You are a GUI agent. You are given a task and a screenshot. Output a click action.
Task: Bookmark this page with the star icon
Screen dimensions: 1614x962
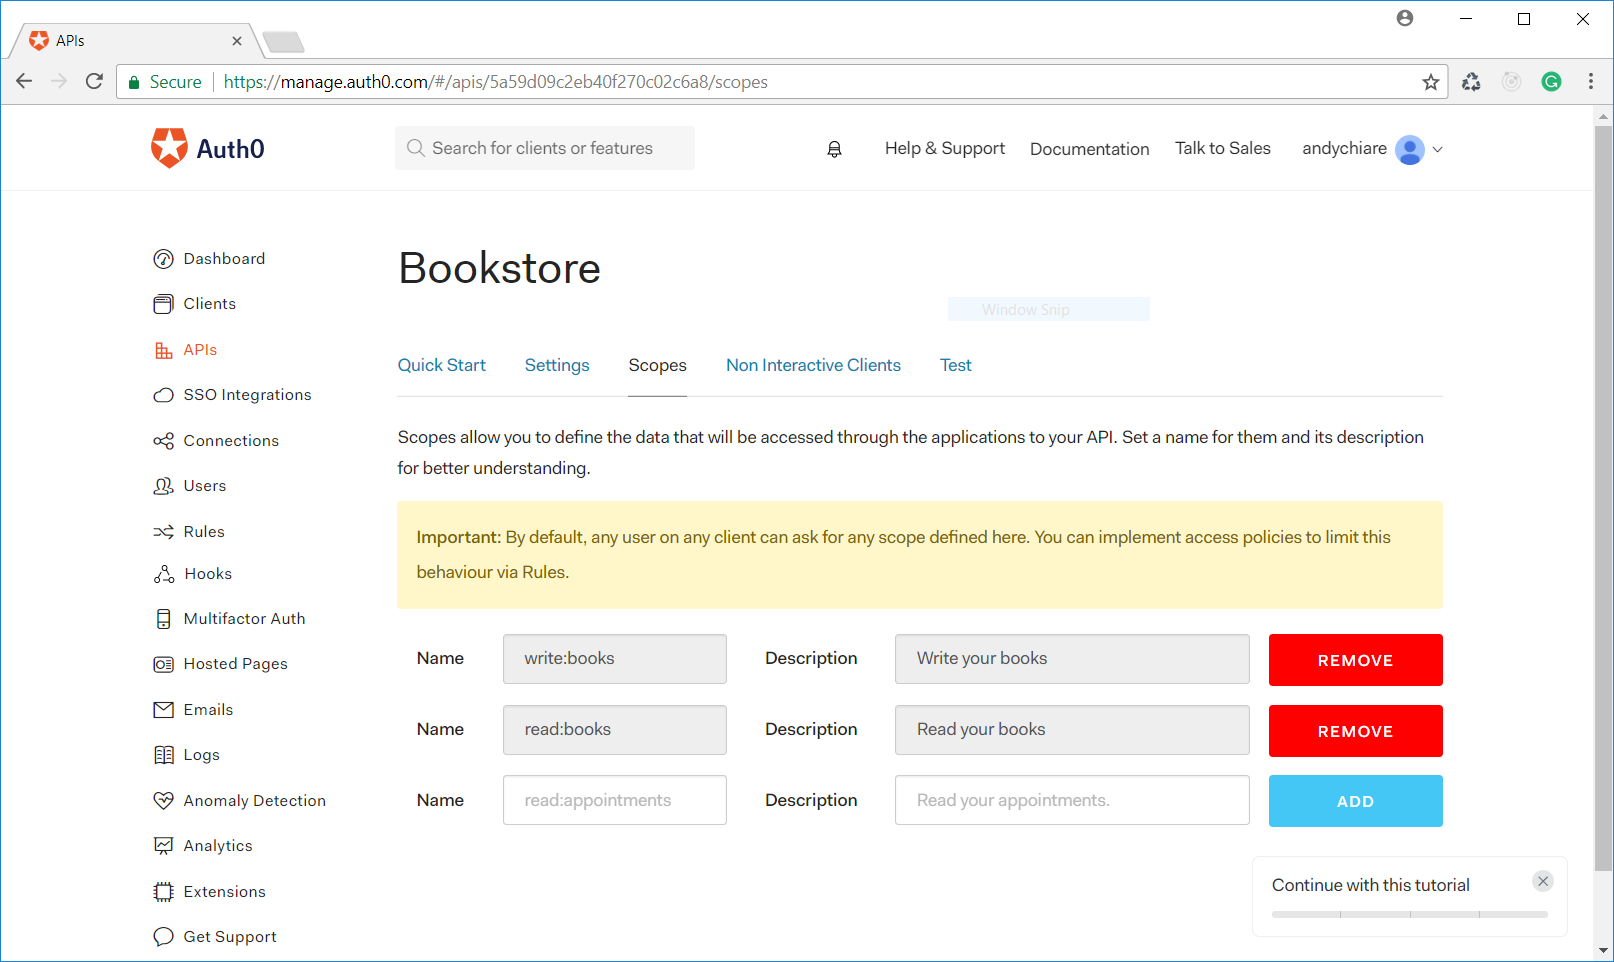click(x=1431, y=82)
